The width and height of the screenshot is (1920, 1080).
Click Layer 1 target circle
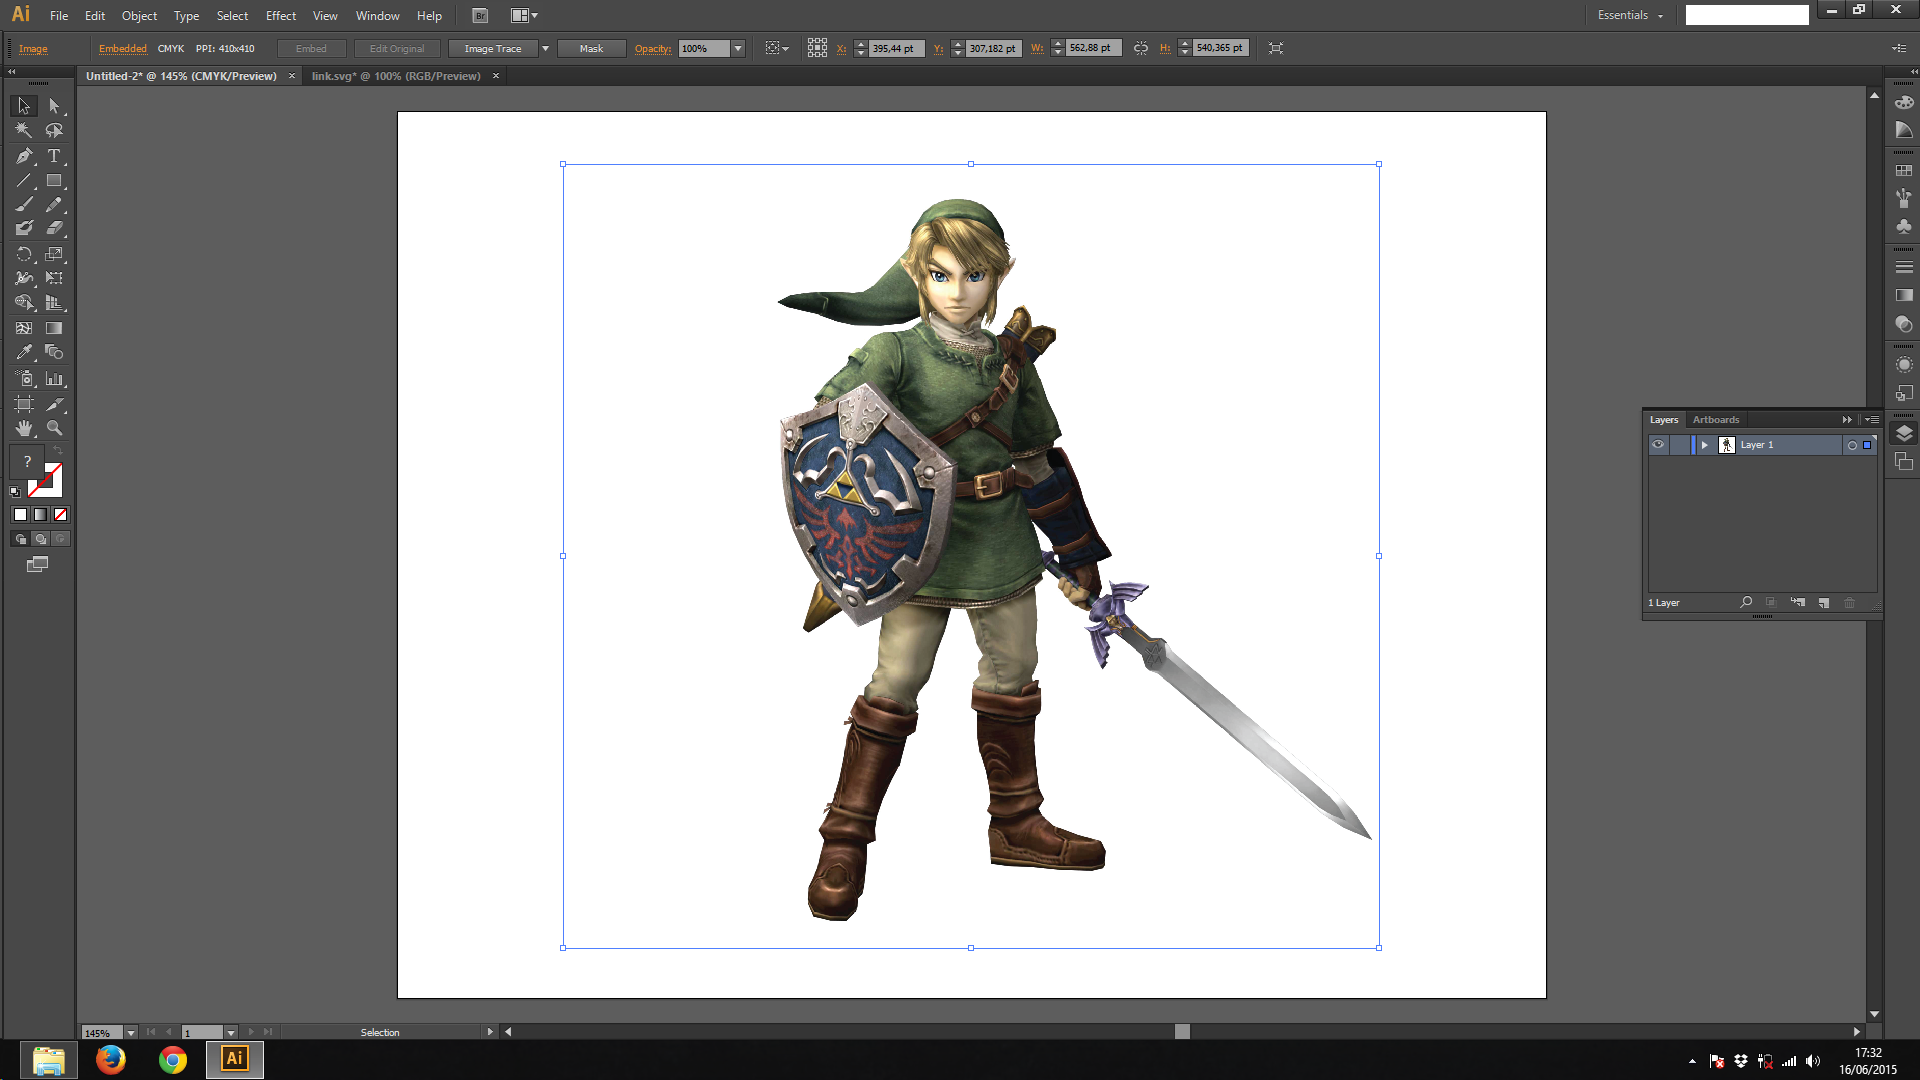pyautogui.click(x=1852, y=446)
